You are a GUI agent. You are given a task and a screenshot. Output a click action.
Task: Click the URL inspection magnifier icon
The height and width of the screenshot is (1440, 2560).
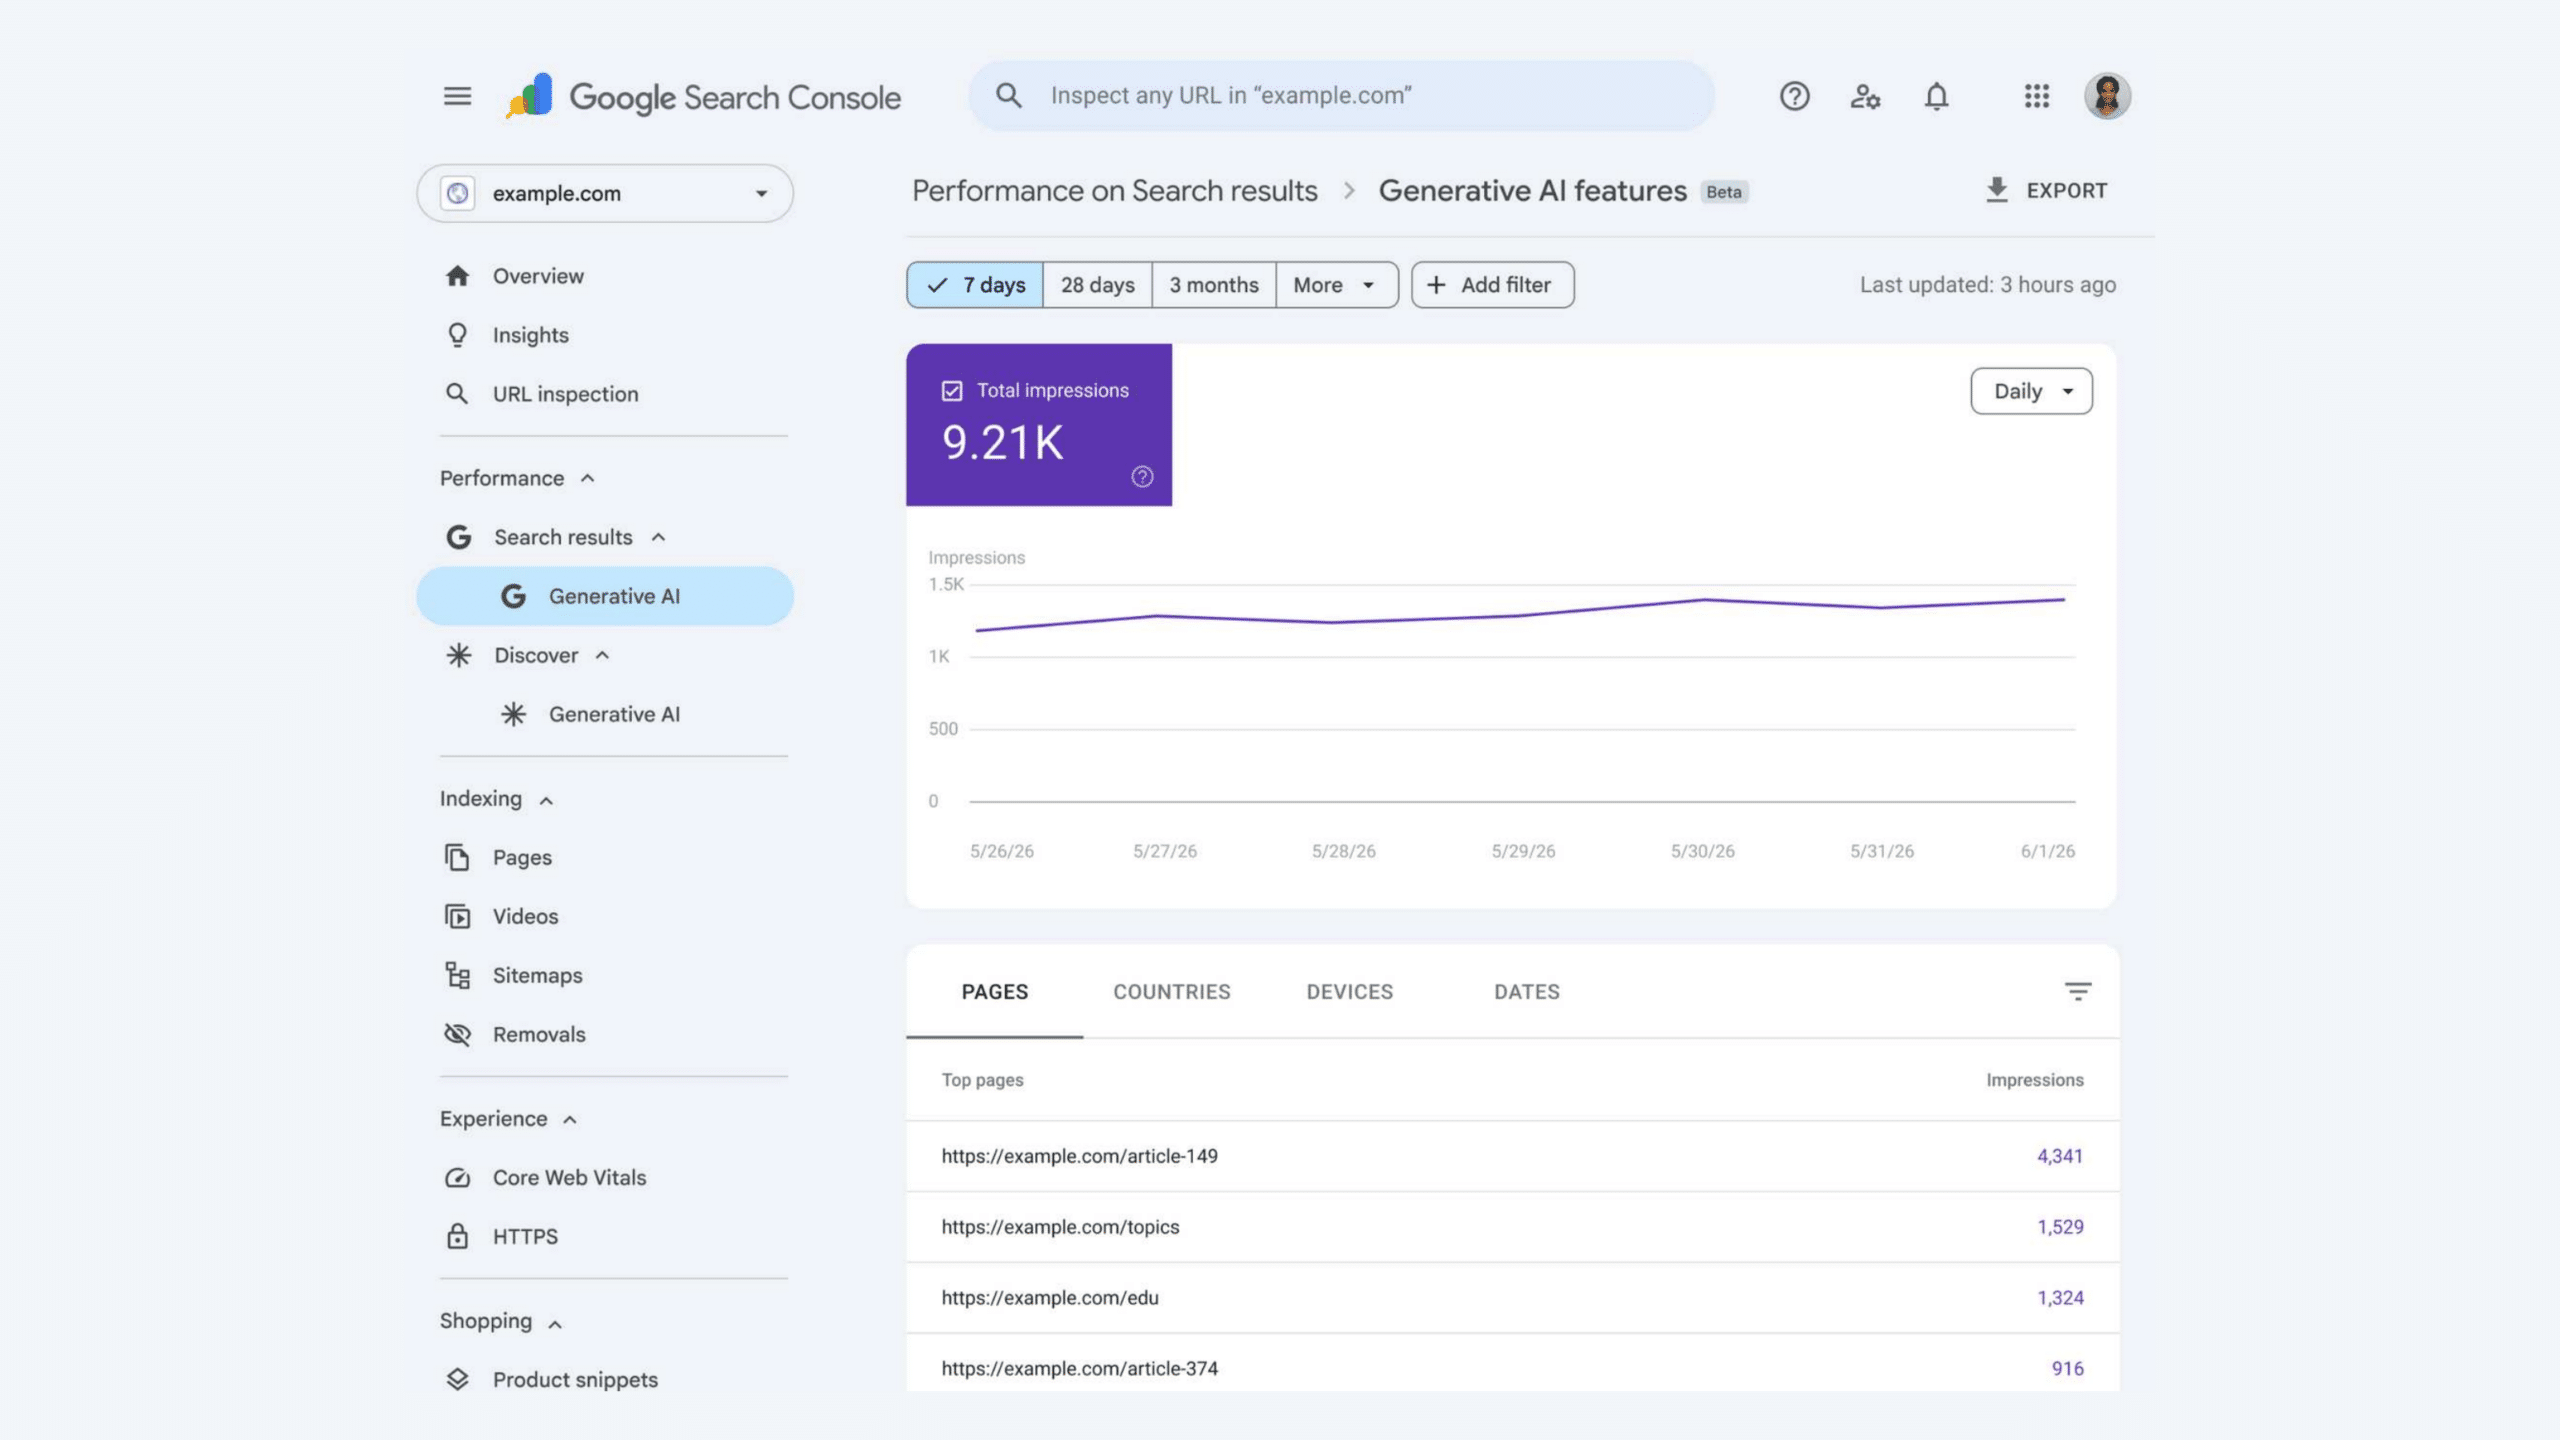point(457,394)
